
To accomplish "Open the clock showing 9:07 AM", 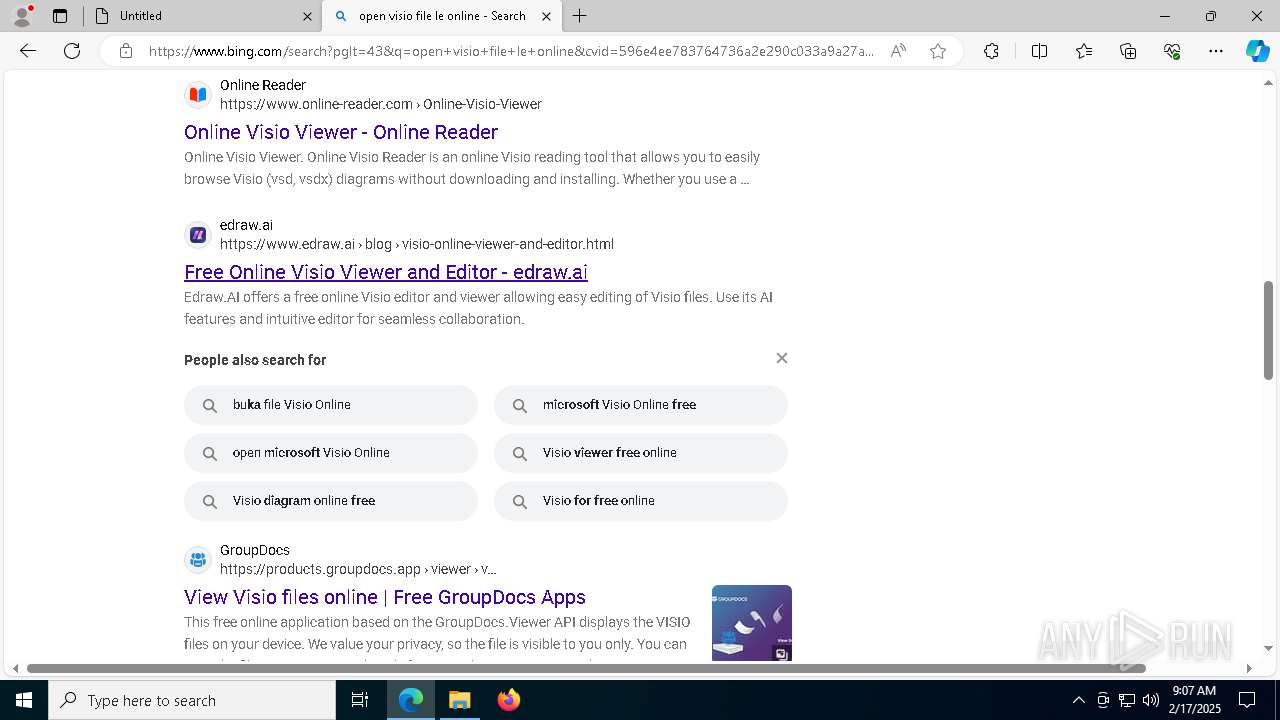I will (x=1194, y=700).
